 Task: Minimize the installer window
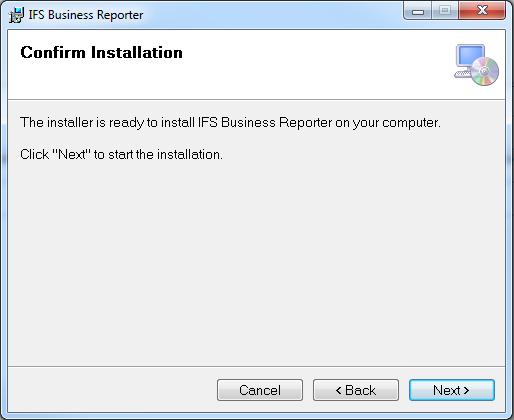click(418, 10)
